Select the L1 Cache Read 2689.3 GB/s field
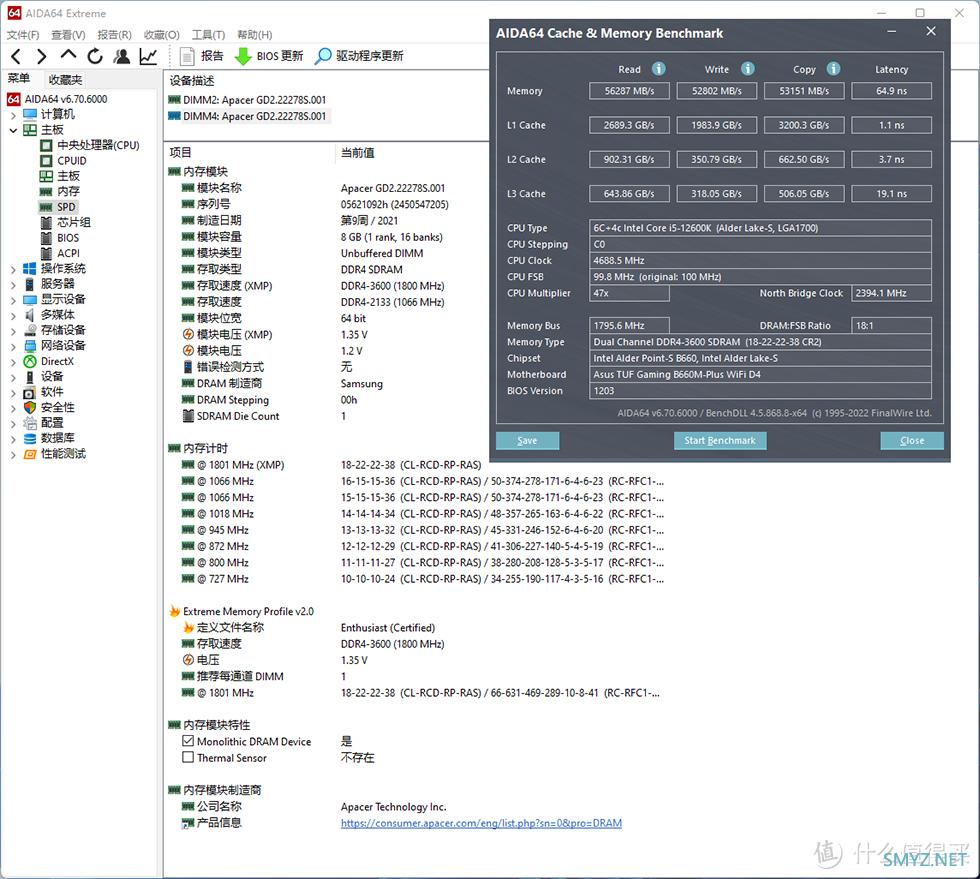 pyautogui.click(x=629, y=126)
